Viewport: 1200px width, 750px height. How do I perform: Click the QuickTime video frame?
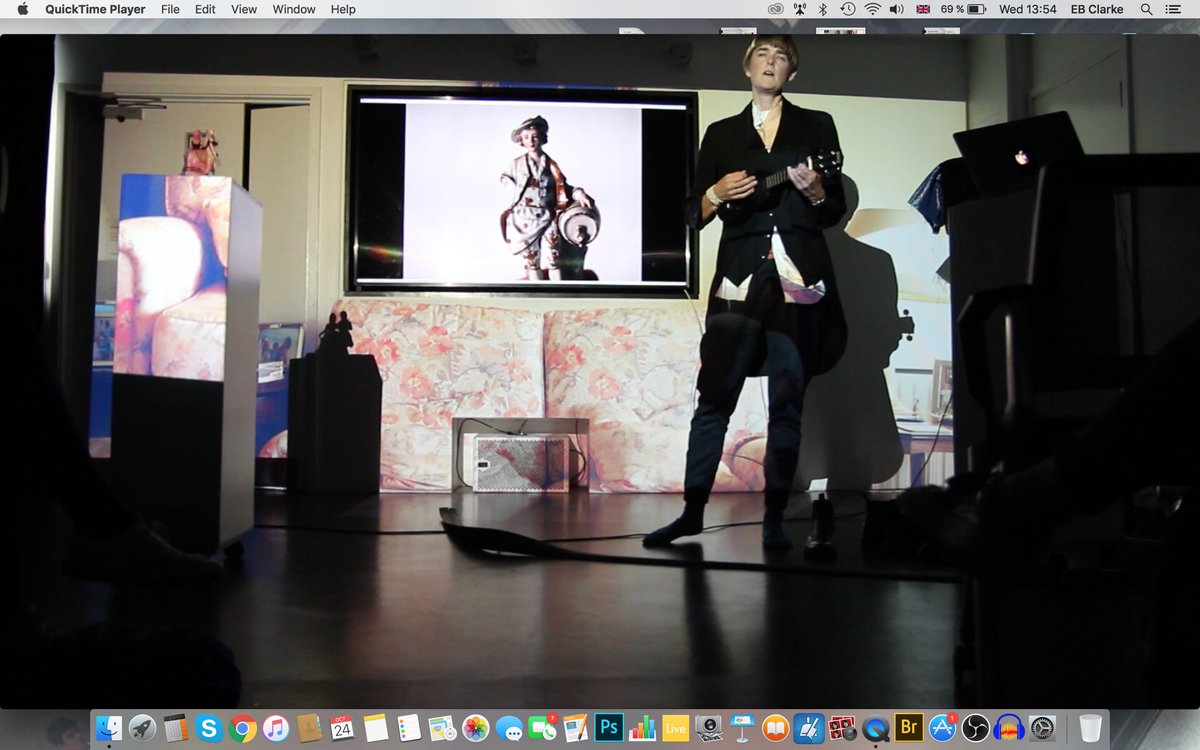coord(600,371)
